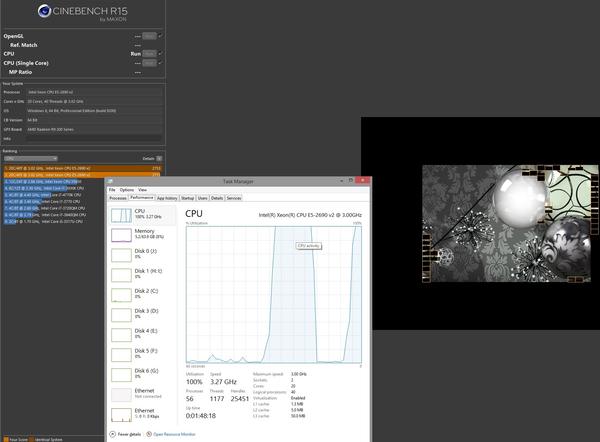Click the CB Version 64 Bit field

point(94,120)
